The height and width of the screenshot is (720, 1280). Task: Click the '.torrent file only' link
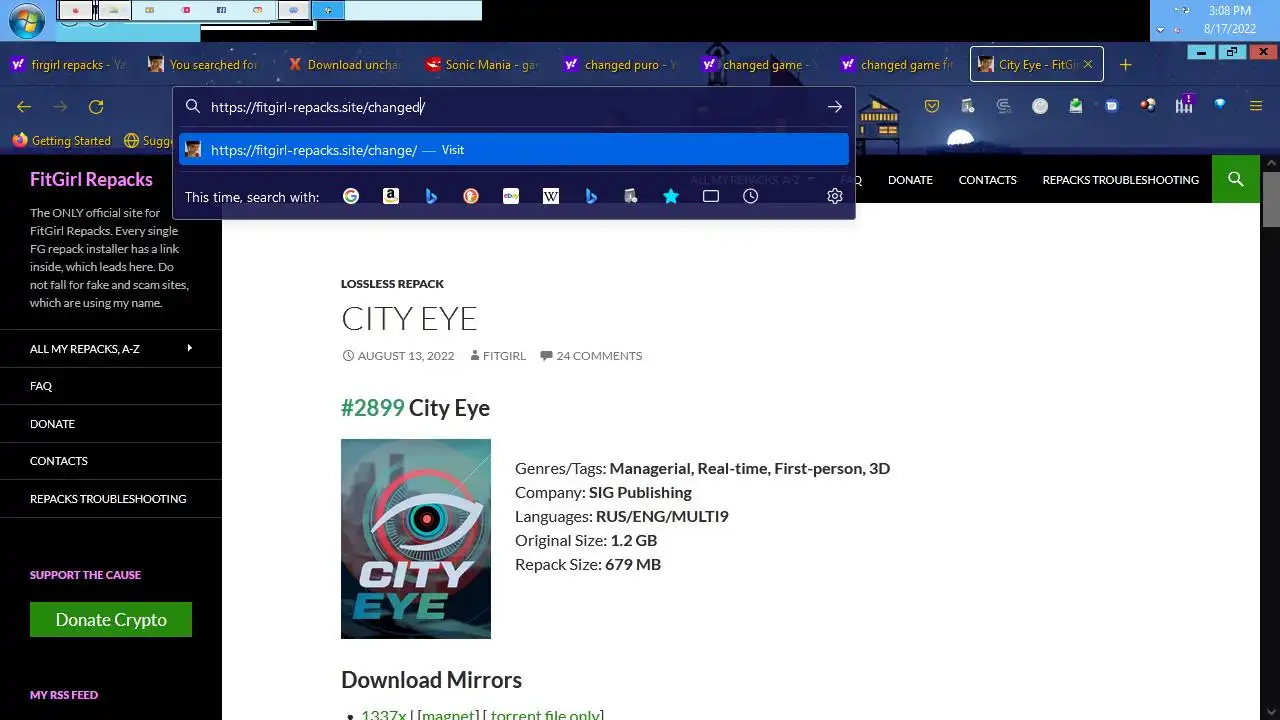pos(545,714)
